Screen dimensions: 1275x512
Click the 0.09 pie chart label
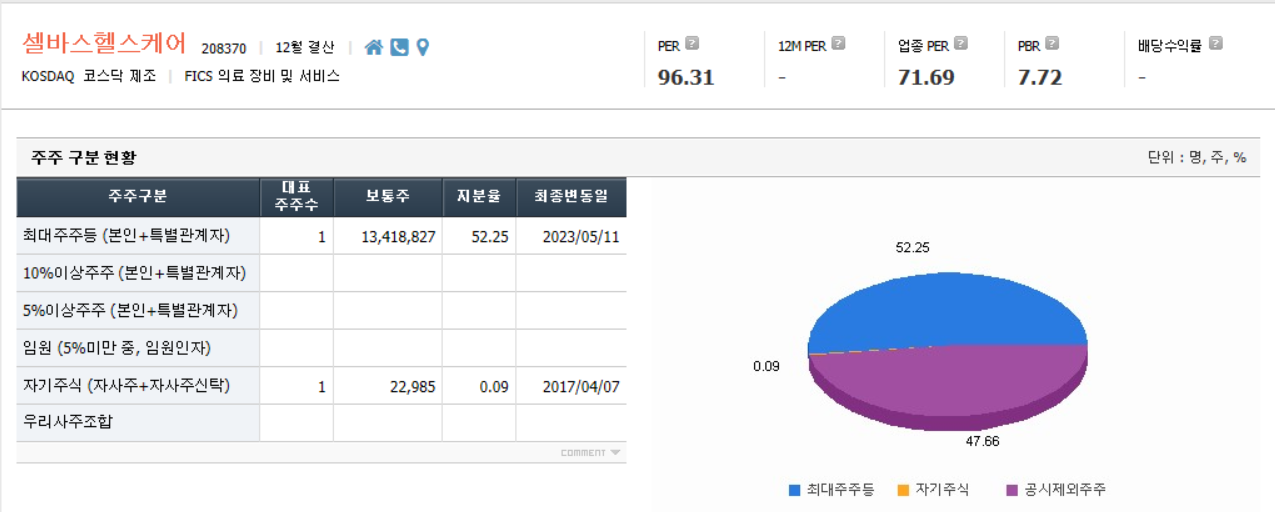(766, 367)
